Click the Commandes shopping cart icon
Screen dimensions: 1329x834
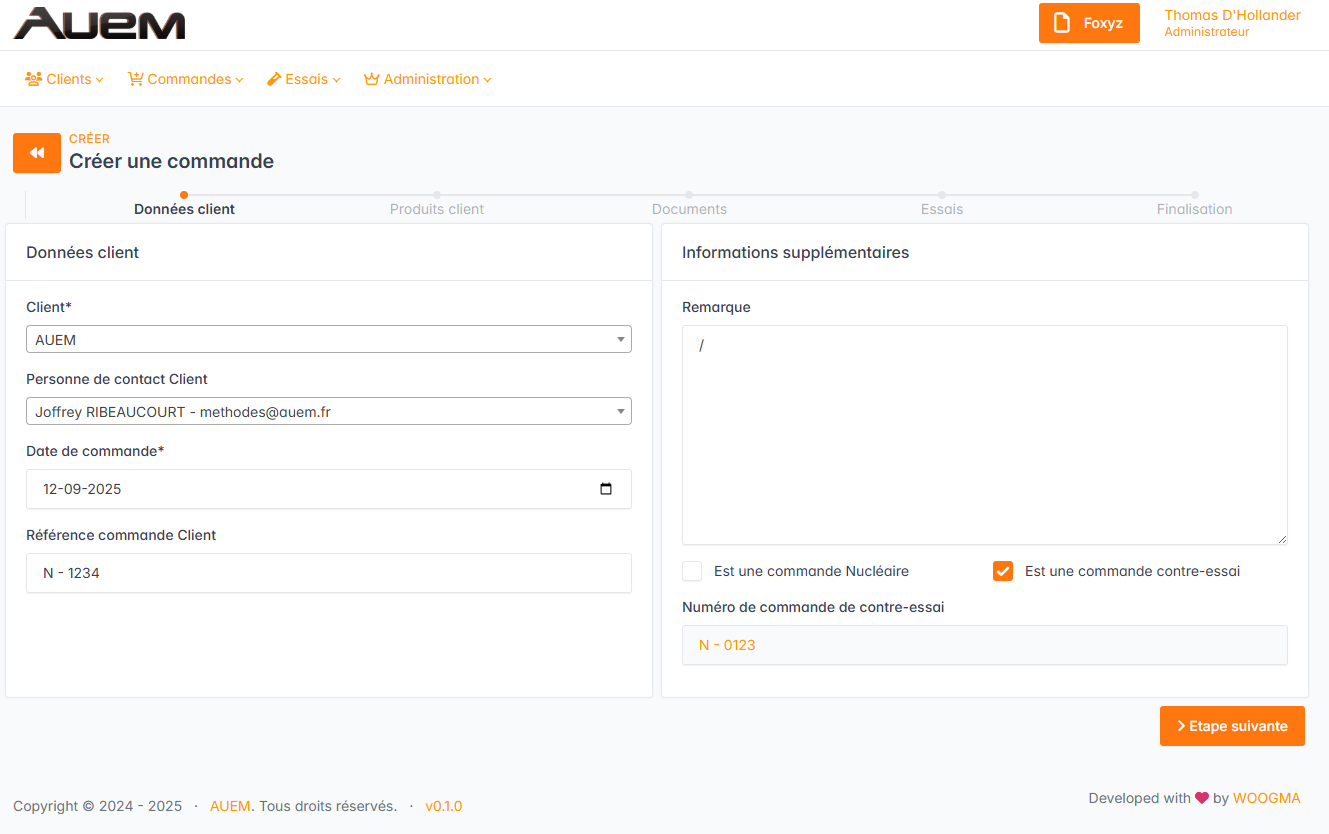(135, 79)
